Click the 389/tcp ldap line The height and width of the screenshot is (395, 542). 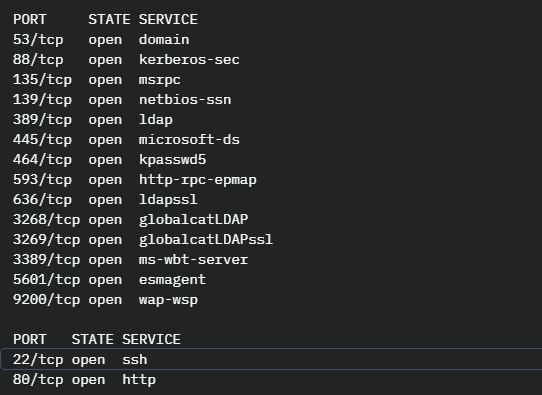pos(93,120)
